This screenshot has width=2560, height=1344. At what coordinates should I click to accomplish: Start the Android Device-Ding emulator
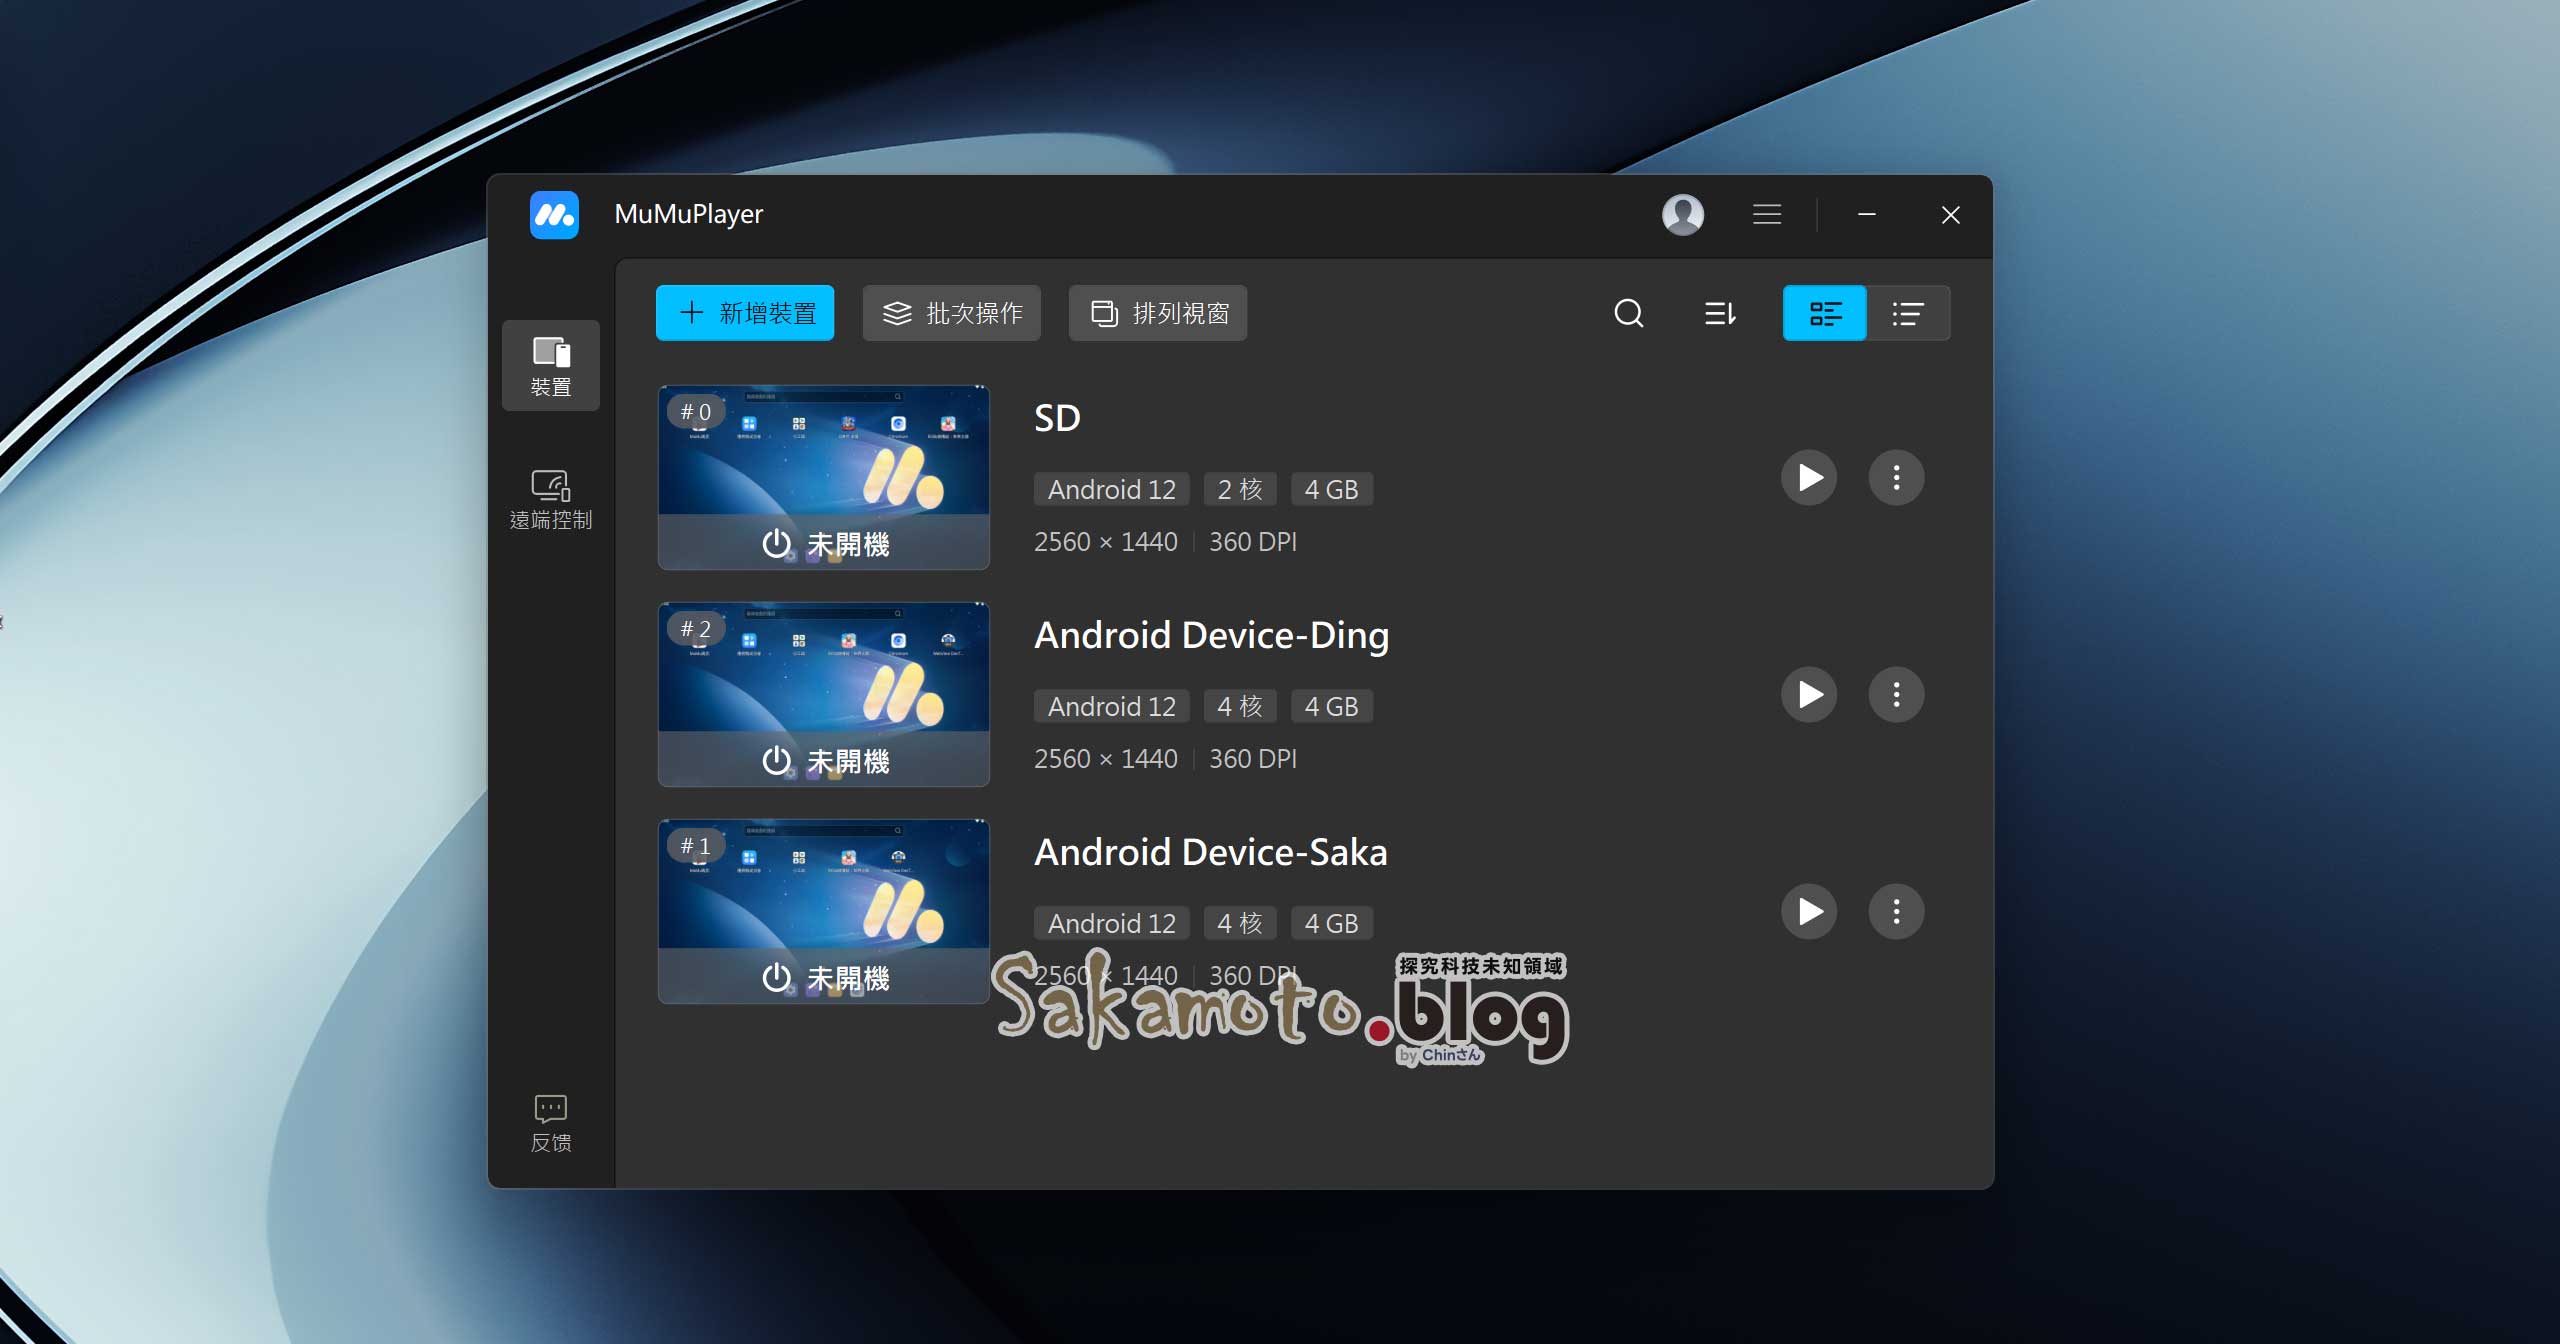pos(1809,694)
